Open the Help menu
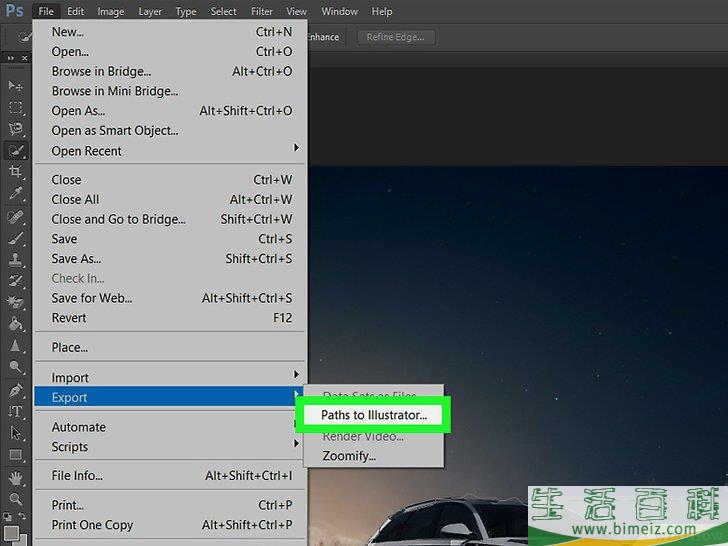This screenshot has height=546, width=728. (x=382, y=11)
